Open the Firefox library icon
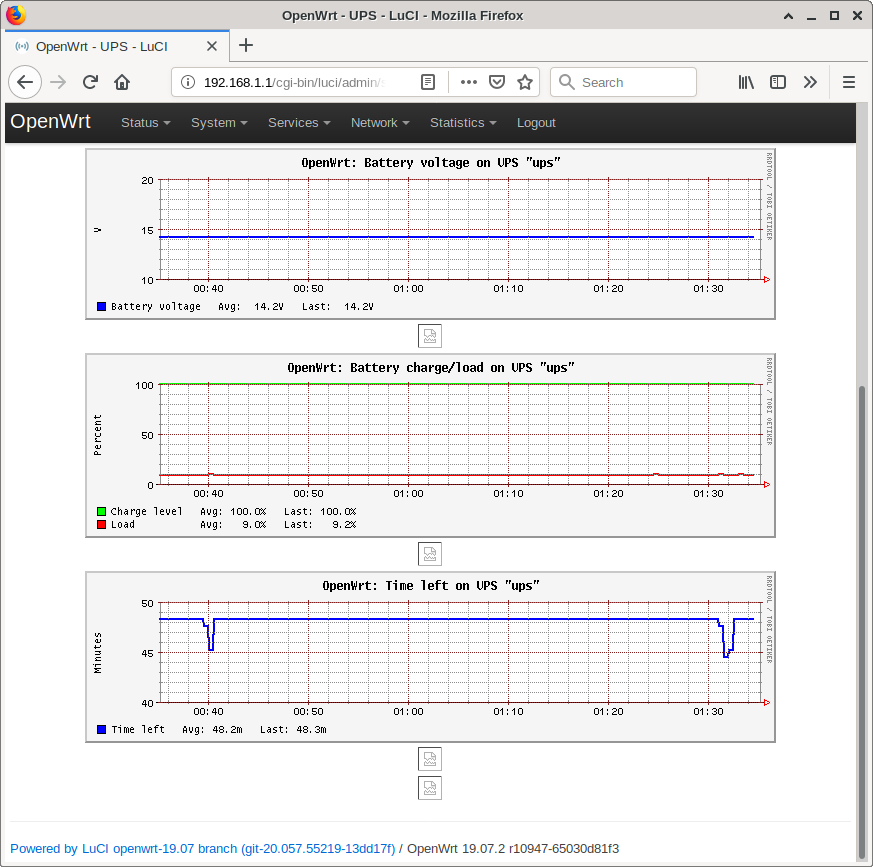Image resolution: width=873 pixels, height=867 pixels. pyautogui.click(x=745, y=82)
